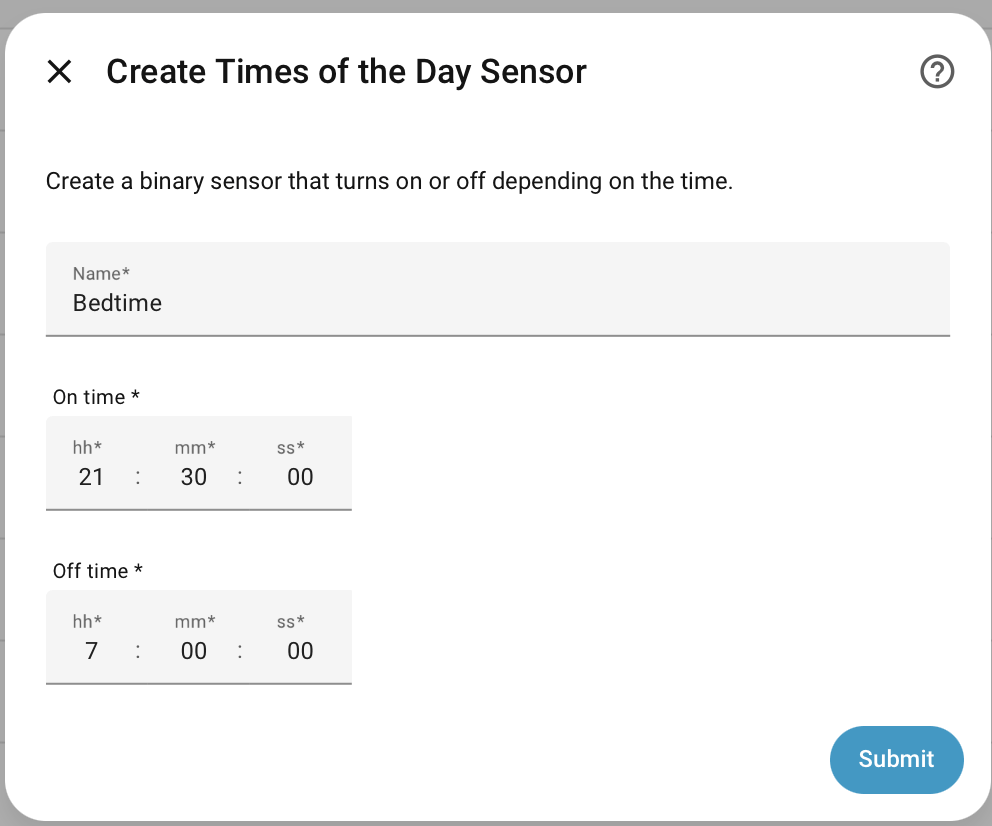The height and width of the screenshot is (826, 992).
Task: Click the Off time label
Action: [97, 571]
